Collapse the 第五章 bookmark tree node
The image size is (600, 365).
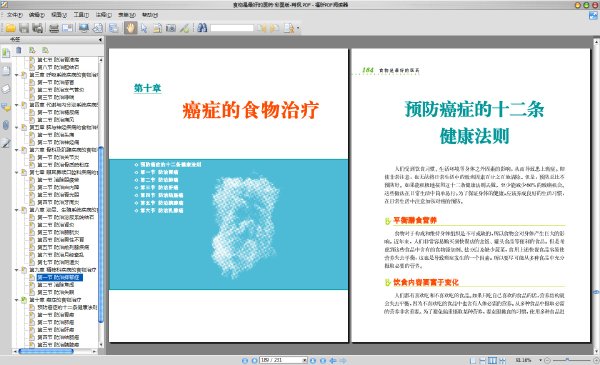16,127
